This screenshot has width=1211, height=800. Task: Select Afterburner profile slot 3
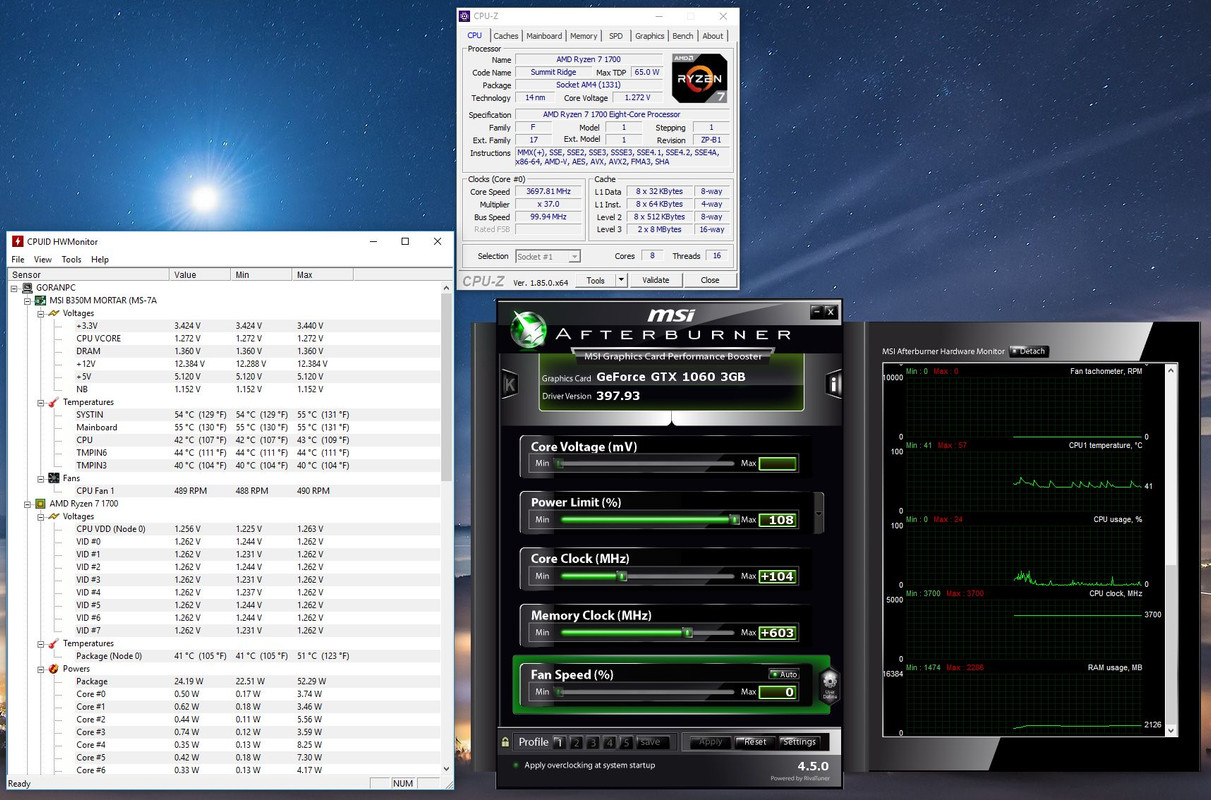593,742
